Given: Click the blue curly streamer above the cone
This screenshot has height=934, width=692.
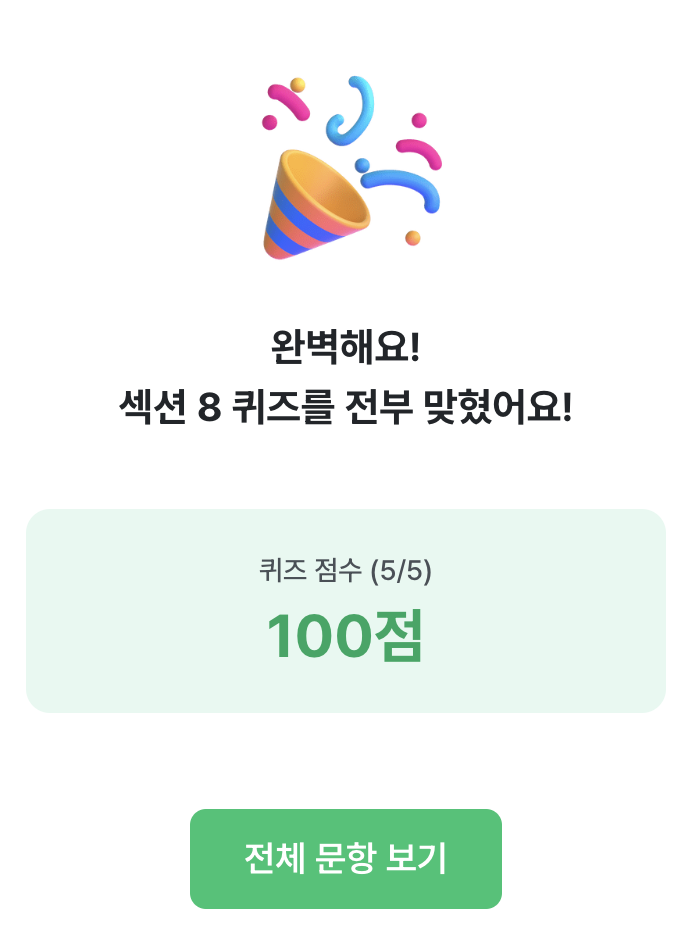Looking at the screenshot, I should tap(350, 108).
